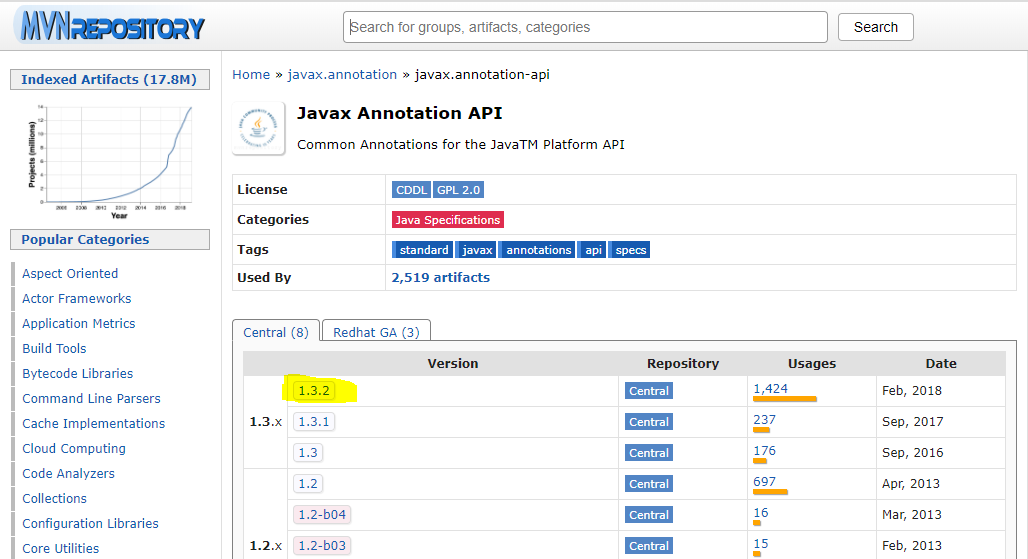This screenshot has height=559, width=1028.
Task: Click Central repository for version 1.2
Action: coord(649,484)
